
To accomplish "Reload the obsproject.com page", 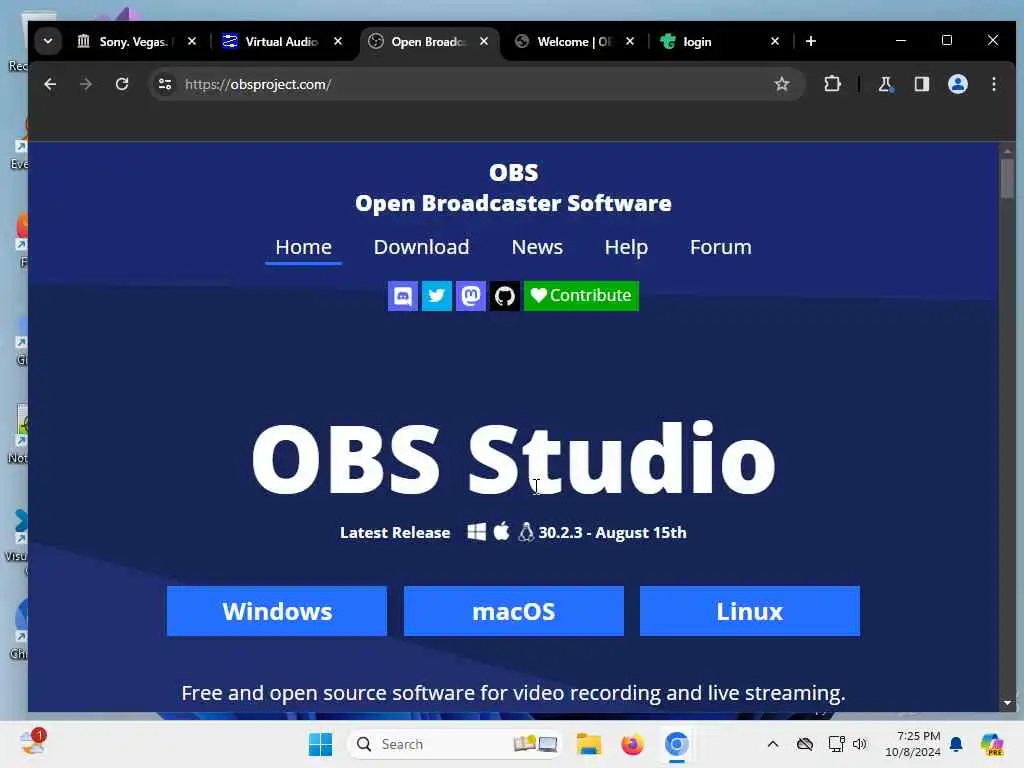I will (x=121, y=84).
